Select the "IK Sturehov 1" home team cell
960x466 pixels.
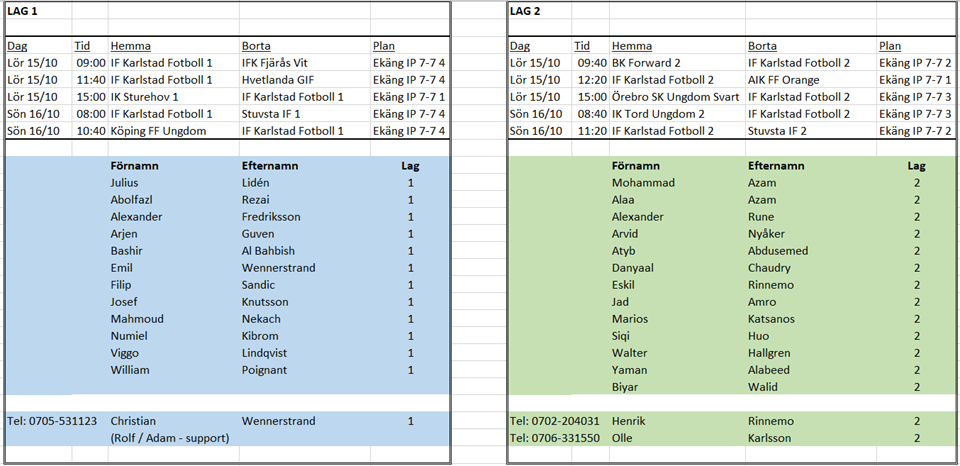click(144, 97)
